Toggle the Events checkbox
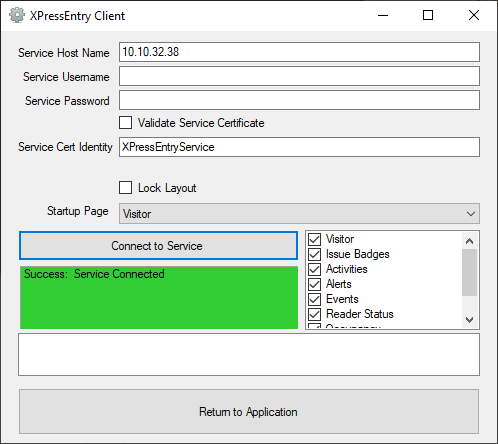Screen dimensions: 498x444 pos(314,299)
